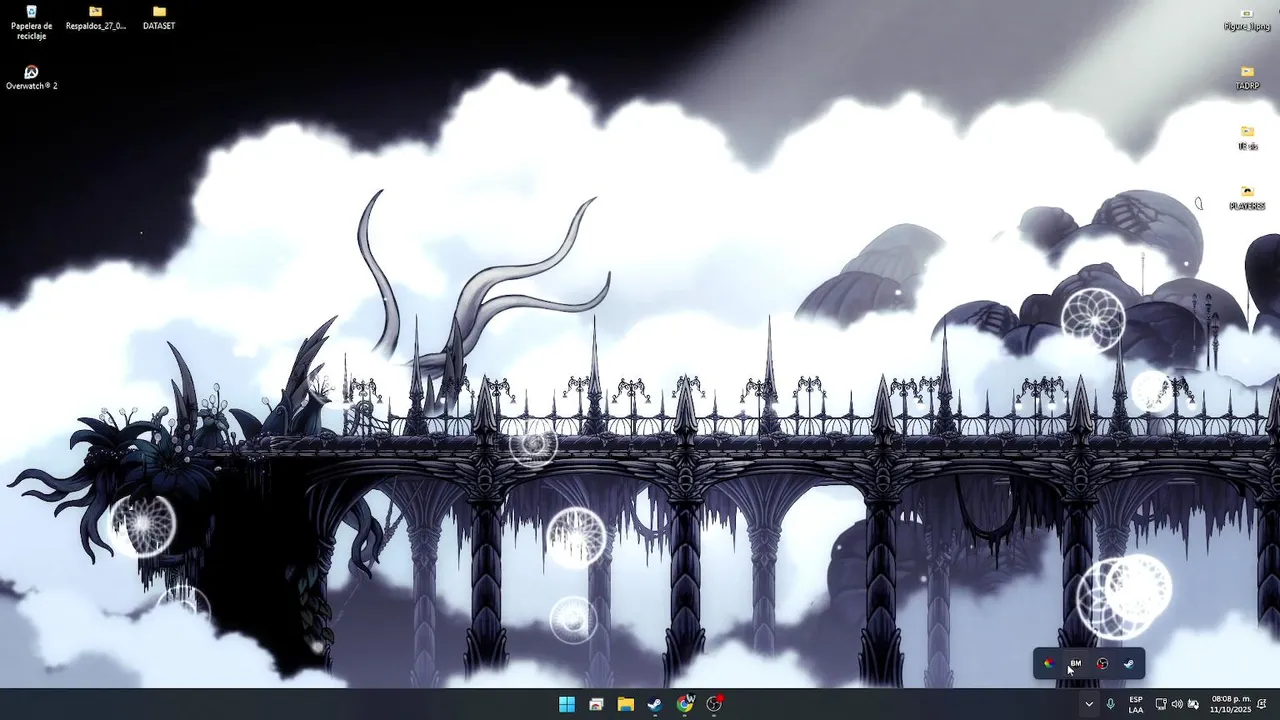This screenshot has height=720, width=1280.
Task: Click the OBS tray icon in overflow popup
Action: click(x=1102, y=663)
